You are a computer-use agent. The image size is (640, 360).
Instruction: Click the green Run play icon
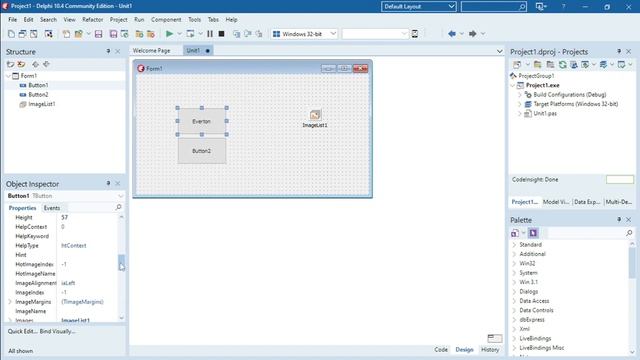click(x=169, y=34)
